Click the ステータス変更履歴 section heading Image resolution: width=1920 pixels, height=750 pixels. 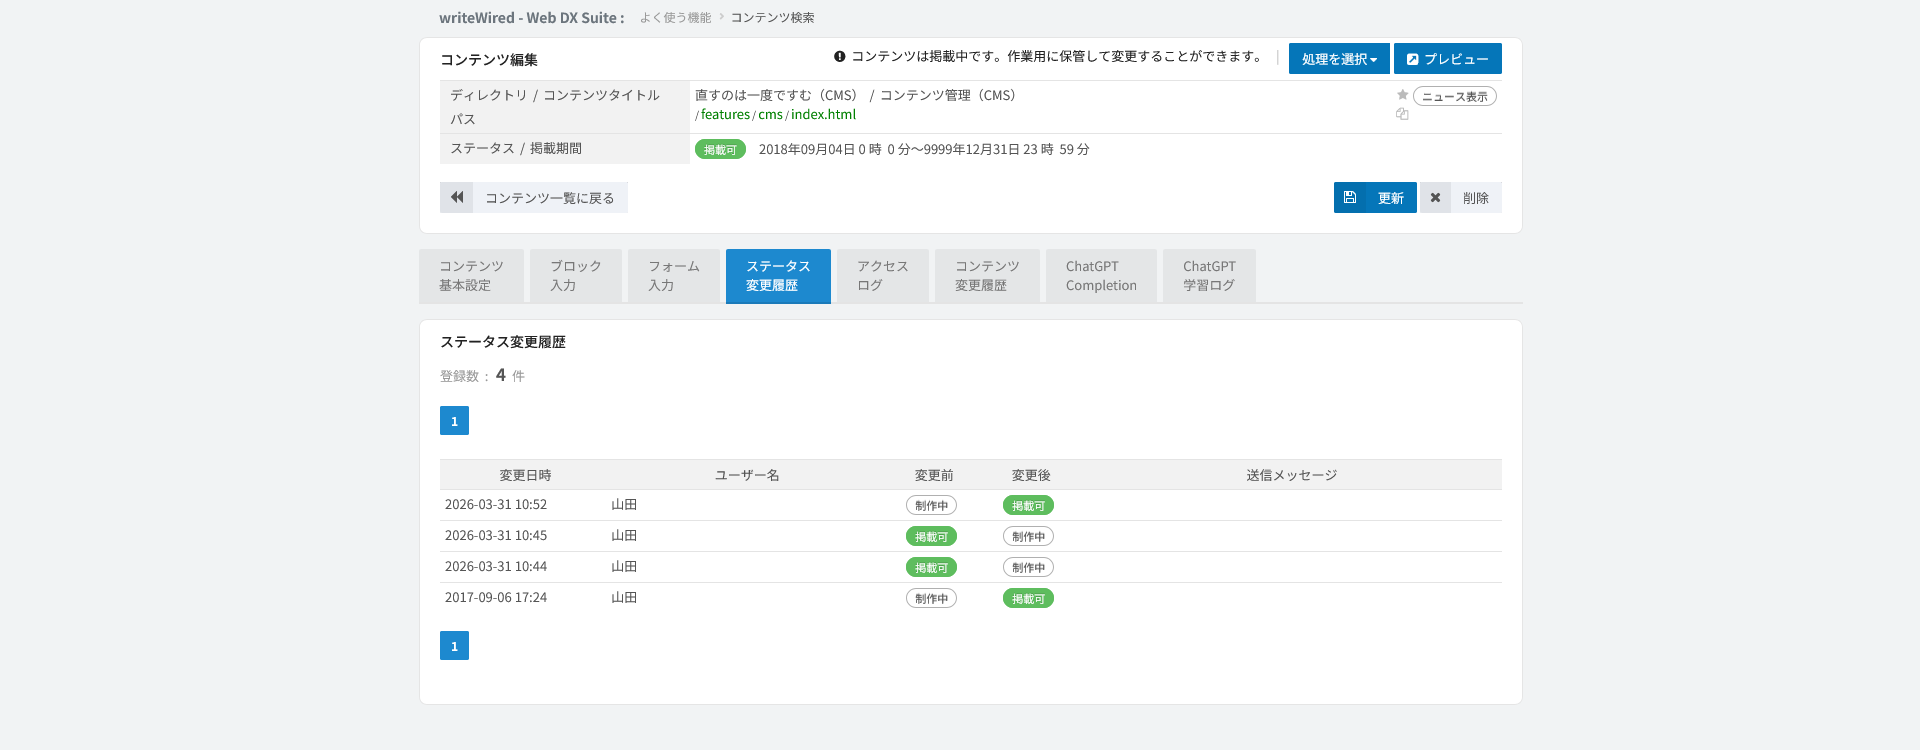[503, 342]
